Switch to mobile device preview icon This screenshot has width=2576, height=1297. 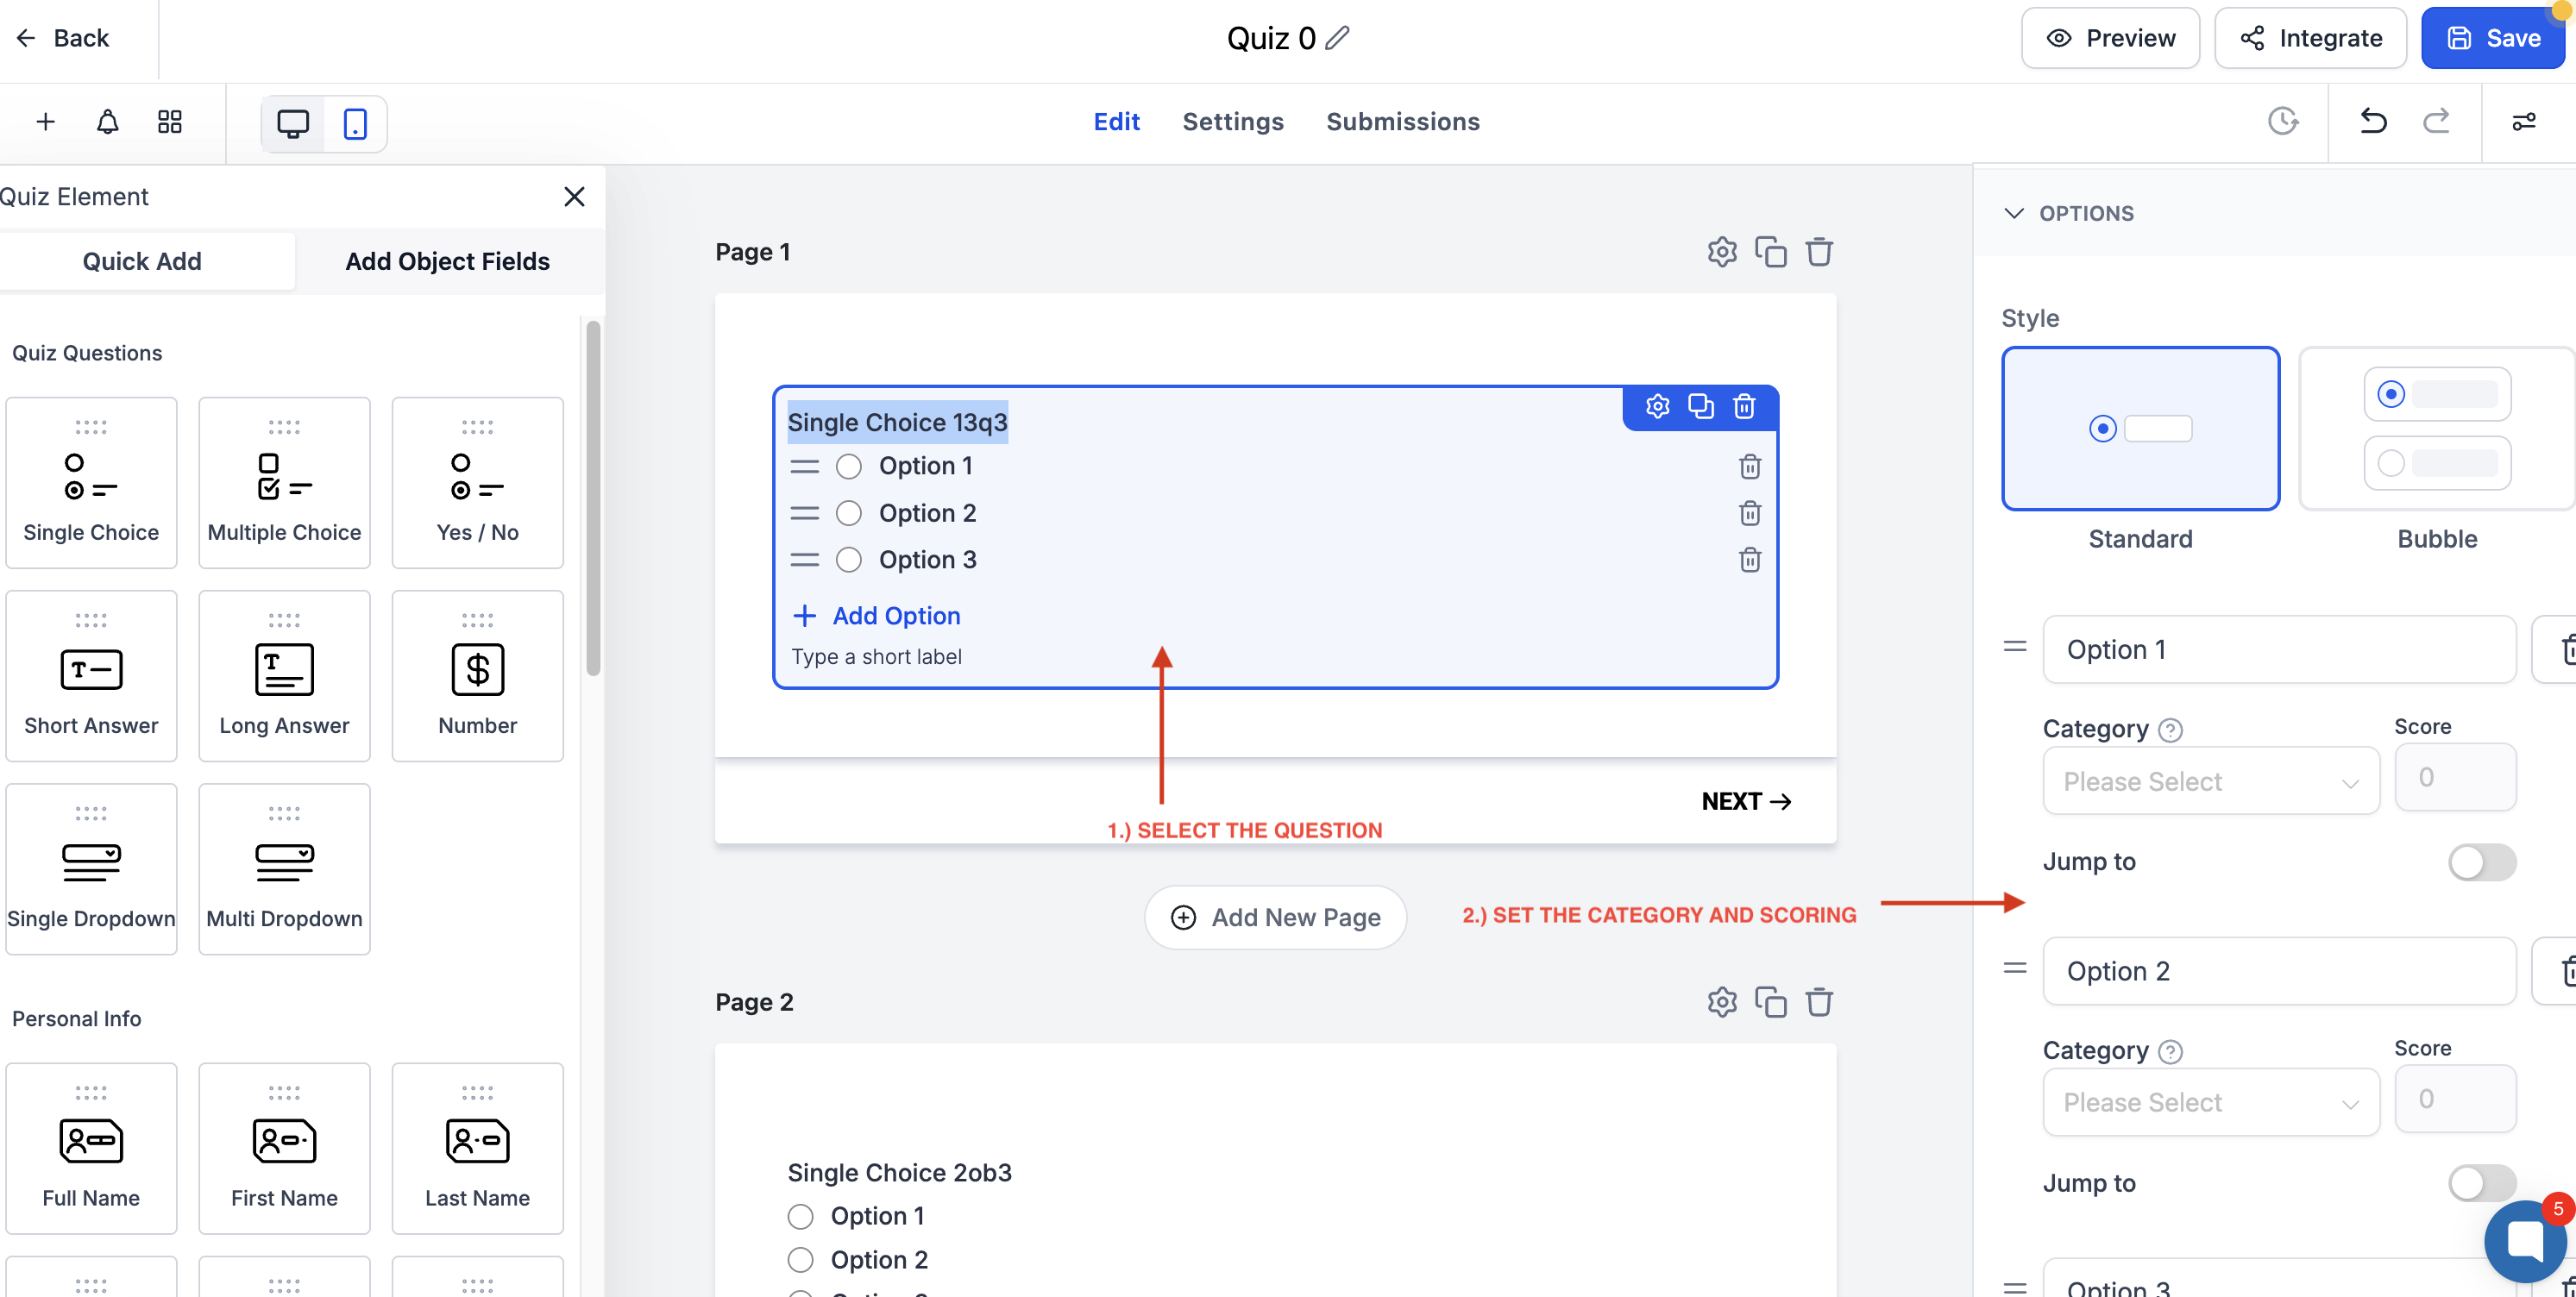pos(354,123)
